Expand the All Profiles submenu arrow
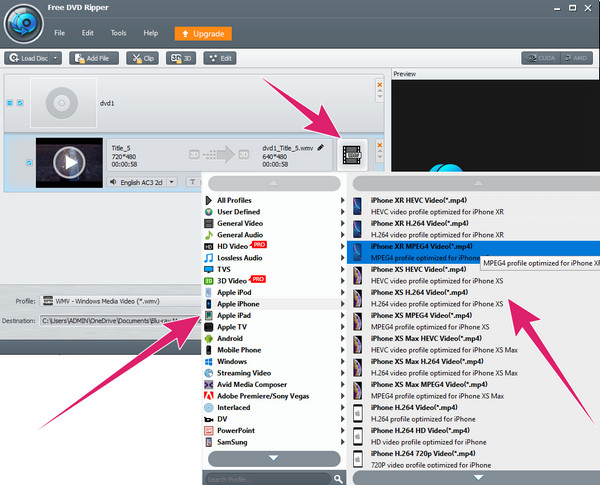This screenshot has height=485, width=600. coord(342,200)
